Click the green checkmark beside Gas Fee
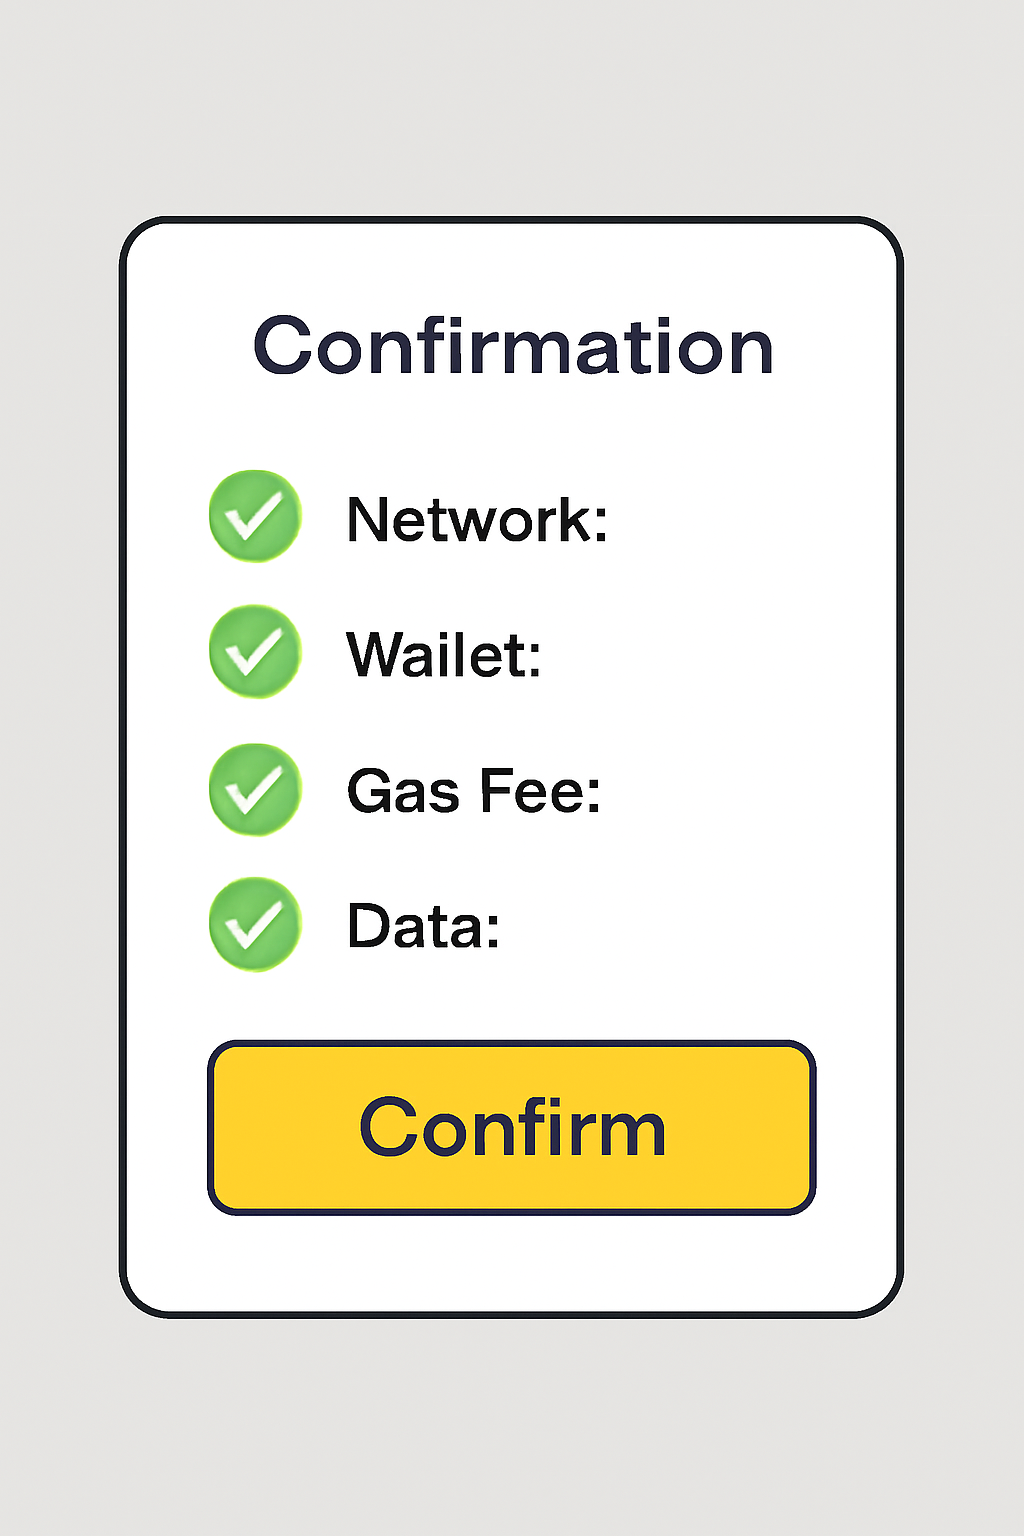 (x=254, y=789)
